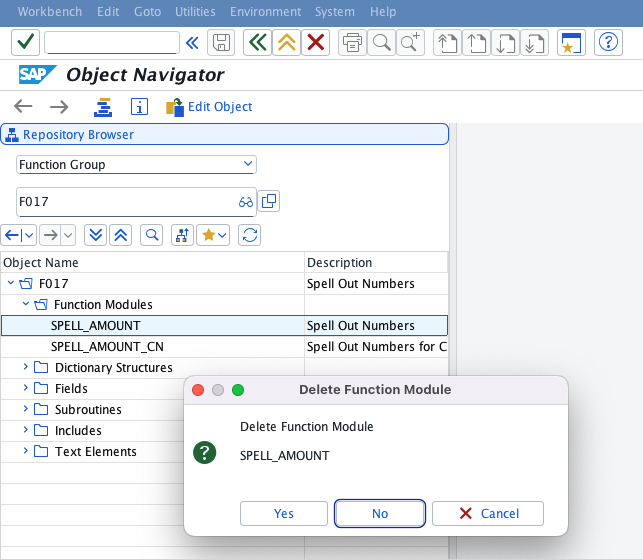Click Collapse All Nodes double-up icon

coord(121,235)
